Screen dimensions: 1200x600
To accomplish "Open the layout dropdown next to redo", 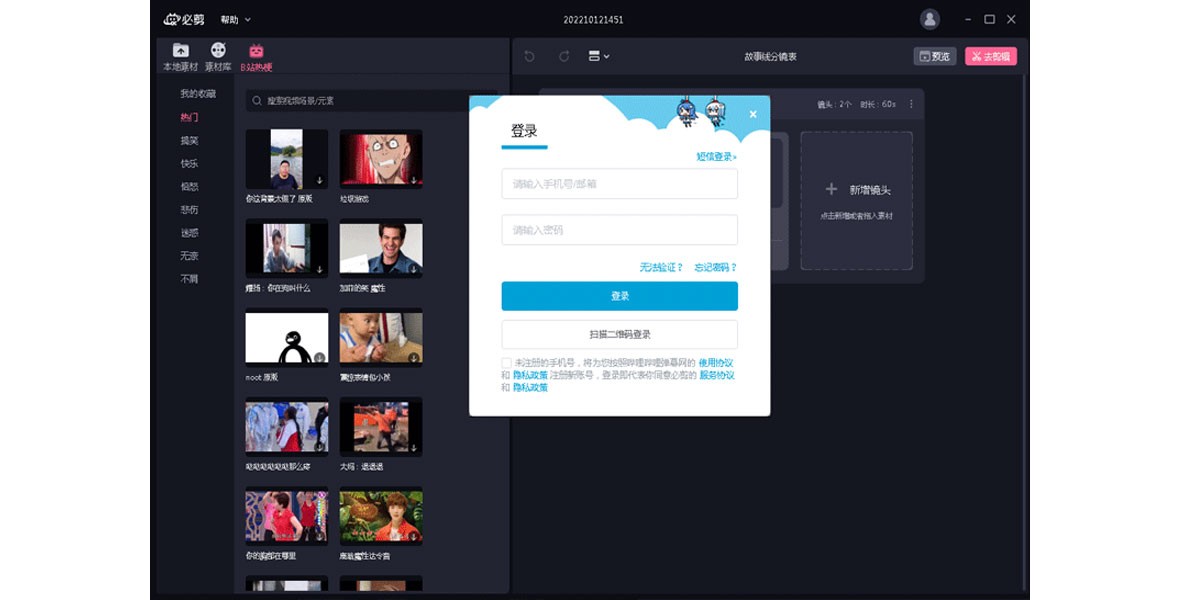I will [x=599, y=56].
